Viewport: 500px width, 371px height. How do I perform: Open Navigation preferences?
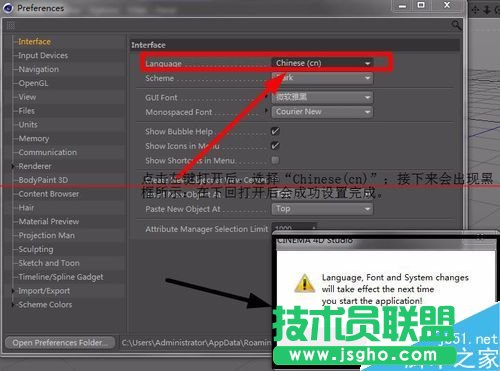click(x=39, y=69)
